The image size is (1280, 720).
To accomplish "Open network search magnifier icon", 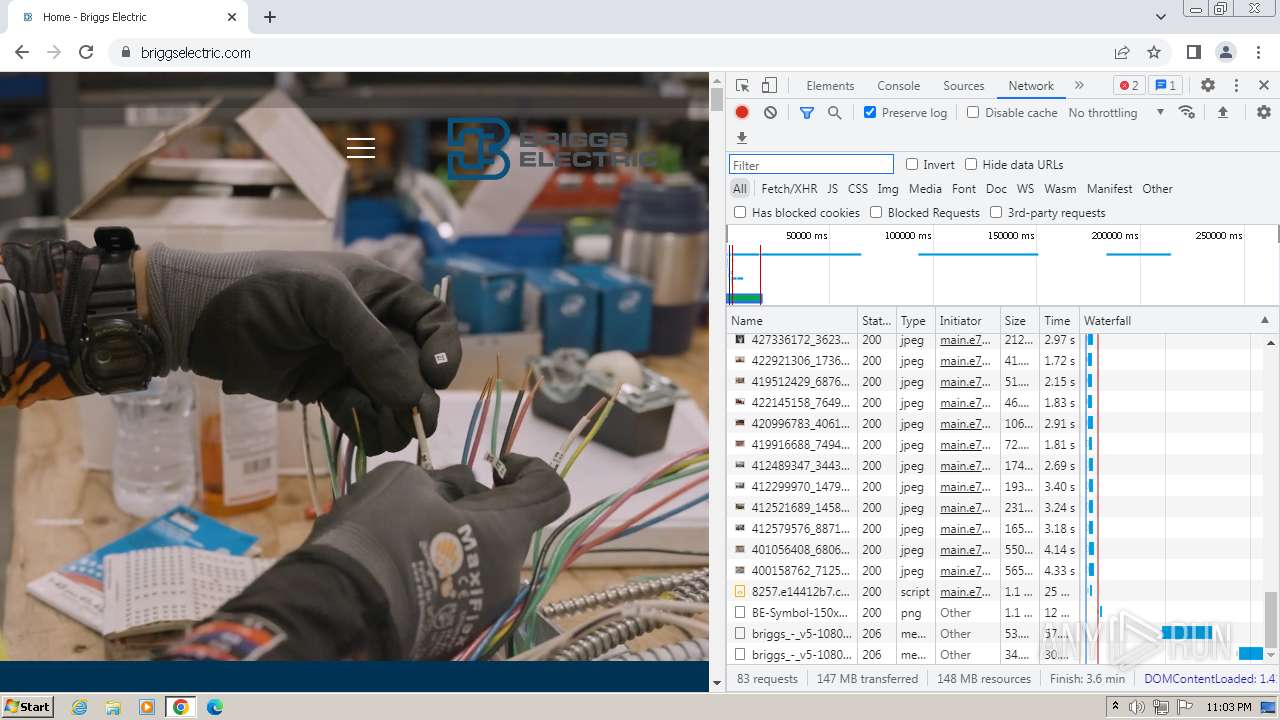I will click(x=835, y=113).
